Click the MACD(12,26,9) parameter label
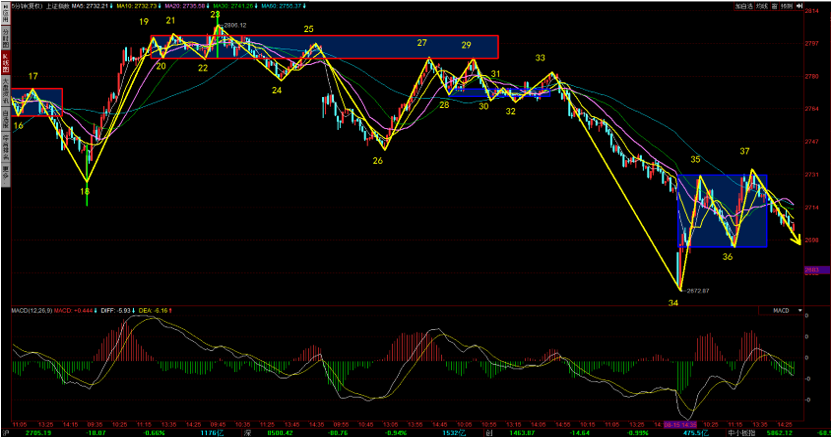831x437 pixels. pos(30,311)
